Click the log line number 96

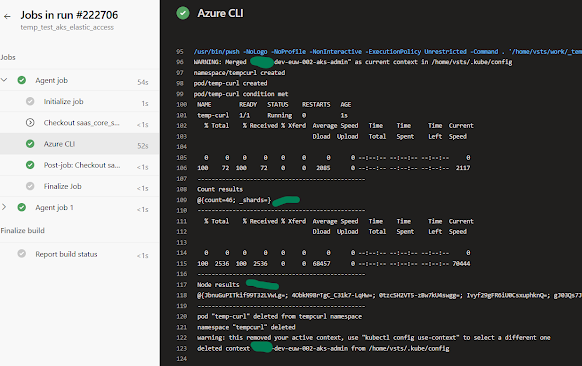click(x=180, y=62)
